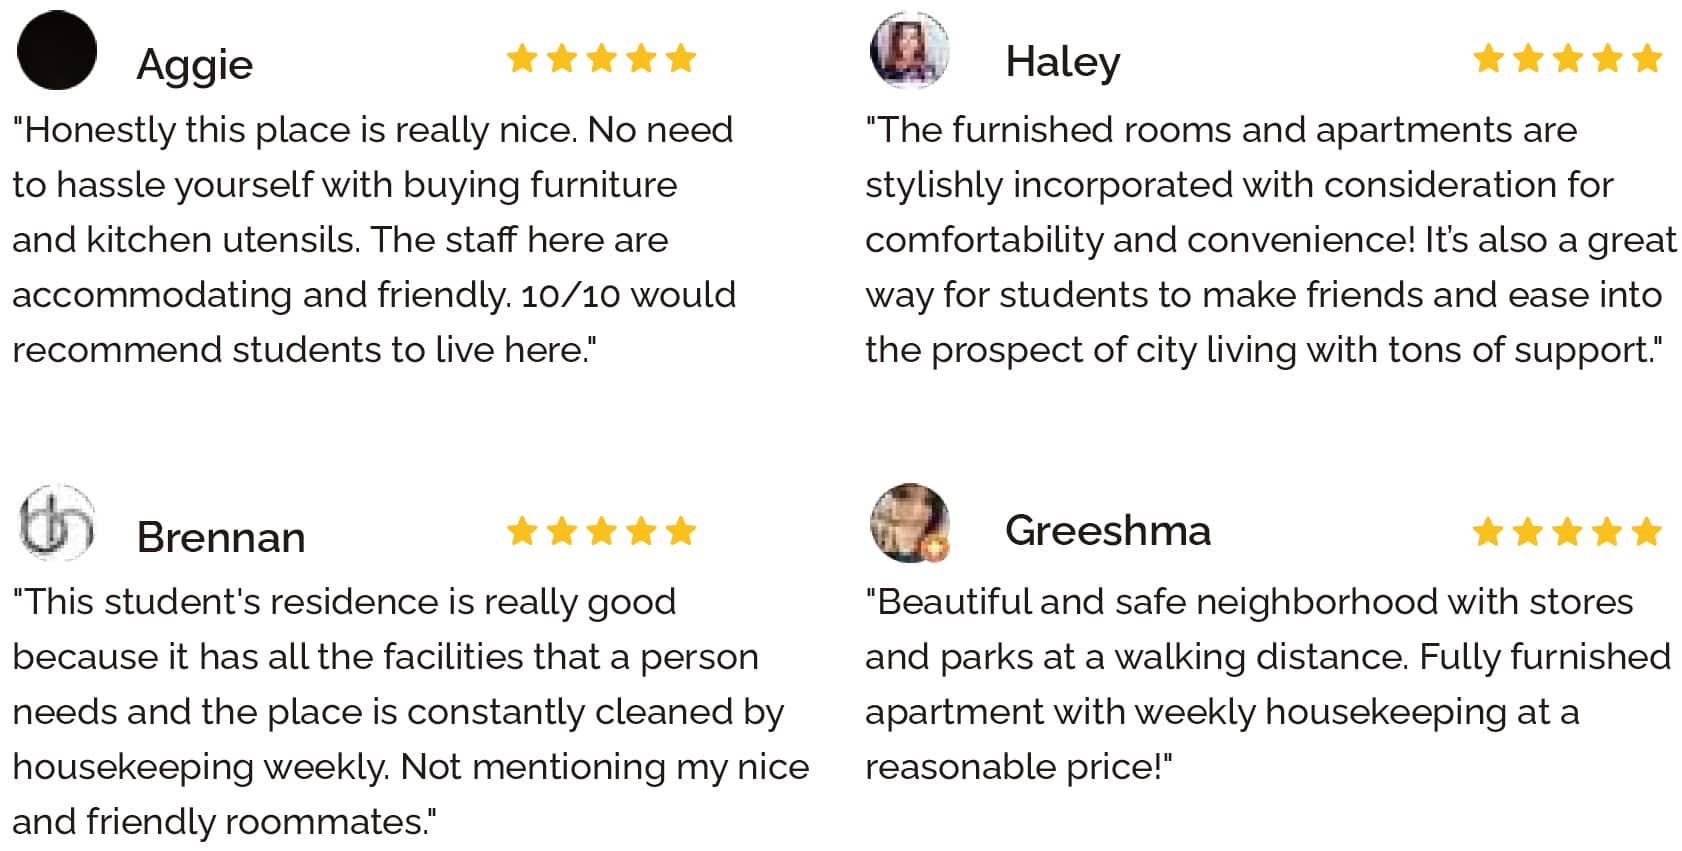Click Brennan's review about housekeeping and roommates
The height and width of the screenshot is (851, 1682).
(408, 712)
